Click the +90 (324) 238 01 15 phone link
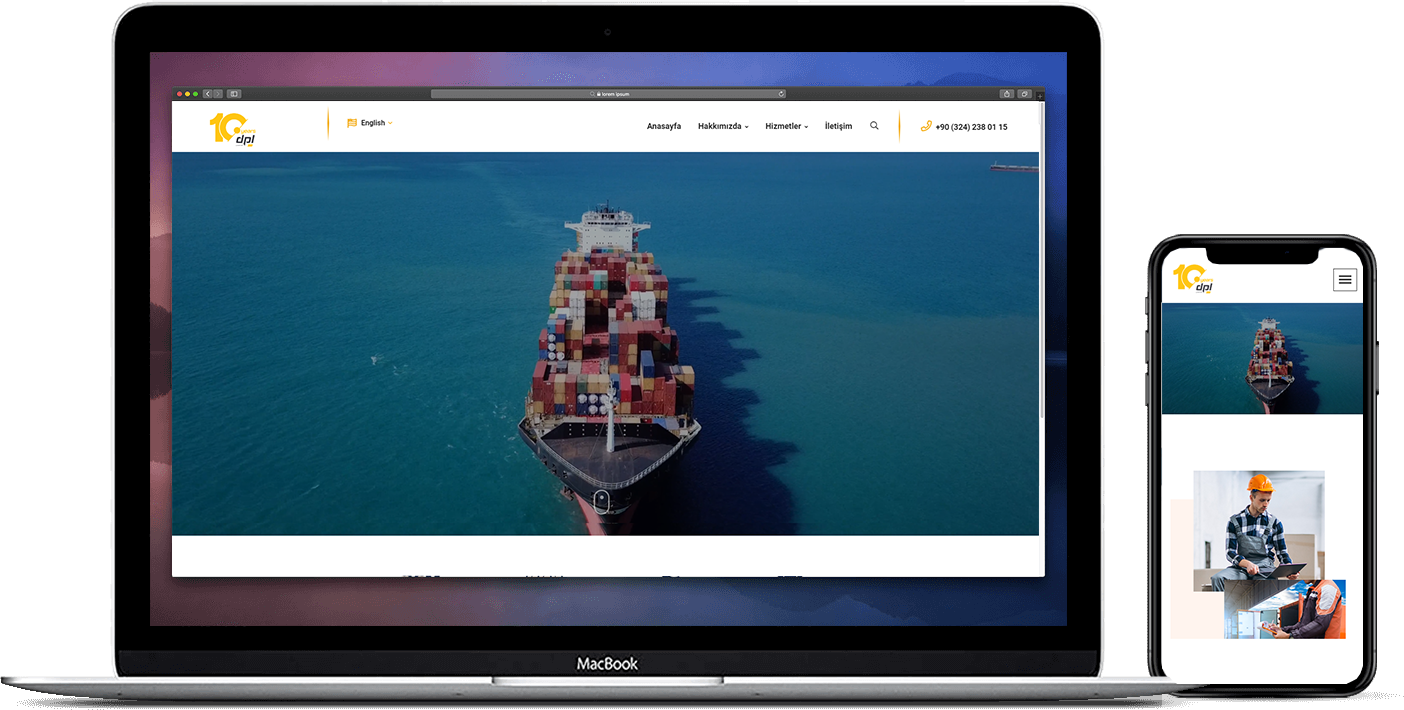 tap(971, 127)
